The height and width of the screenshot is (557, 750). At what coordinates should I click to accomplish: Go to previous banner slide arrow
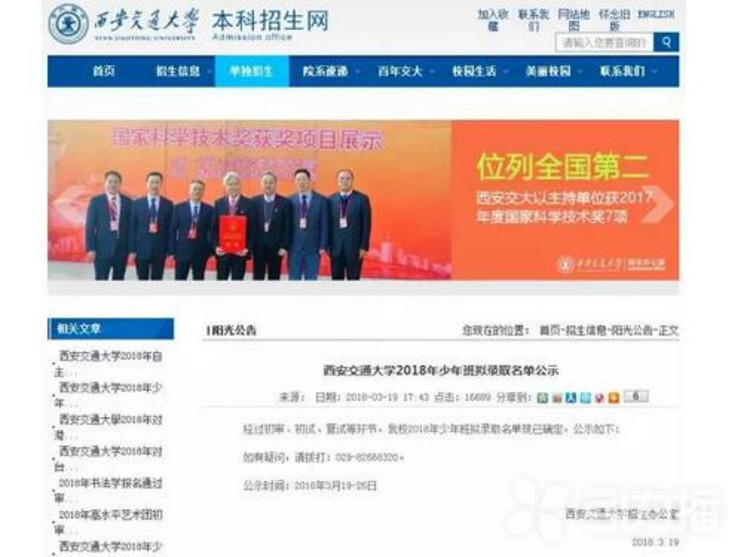point(68,204)
